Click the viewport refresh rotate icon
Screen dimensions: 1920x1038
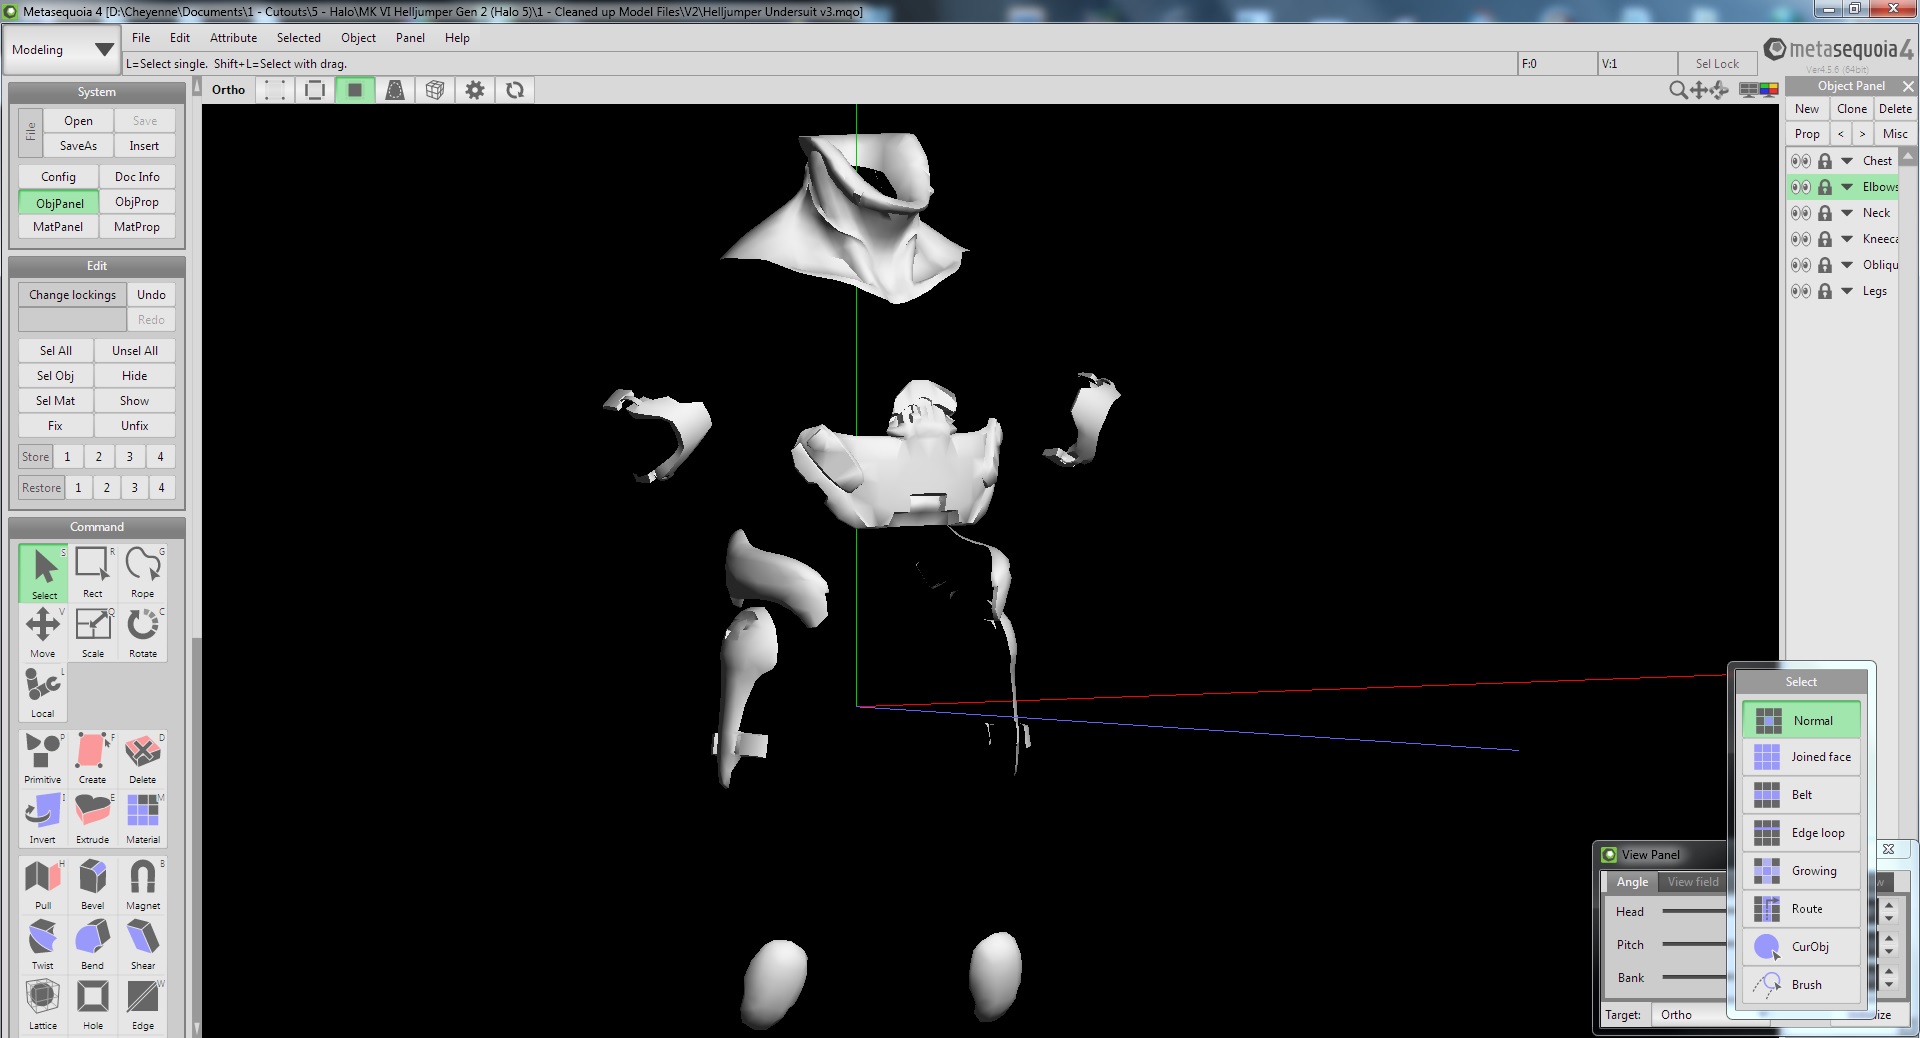click(x=515, y=90)
